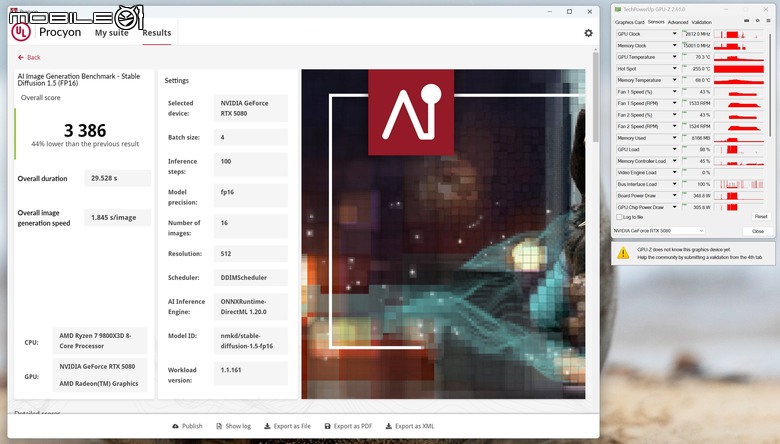The height and width of the screenshot is (444, 780).
Task: Click the benchmark preview image
Action: 443,234
